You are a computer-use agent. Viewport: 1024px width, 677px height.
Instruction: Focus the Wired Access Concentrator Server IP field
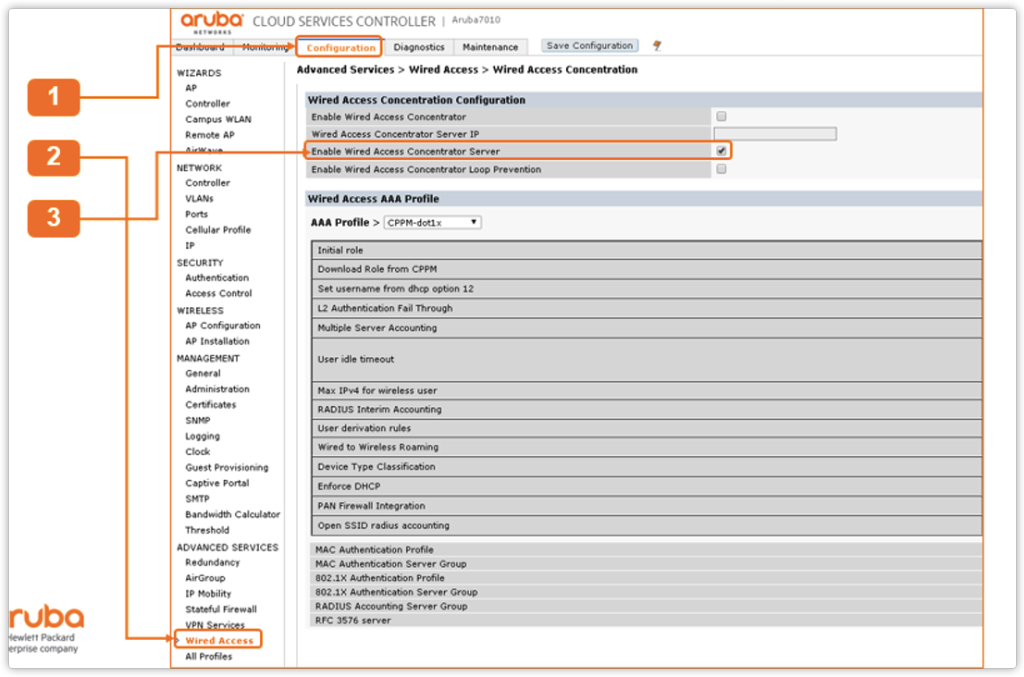pos(775,134)
